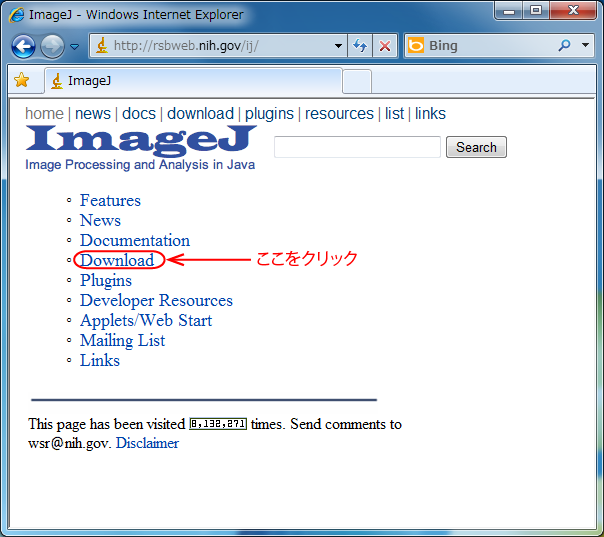Click the circled Download link
The width and height of the screenshot is (604, 537).
click(117, 260)
